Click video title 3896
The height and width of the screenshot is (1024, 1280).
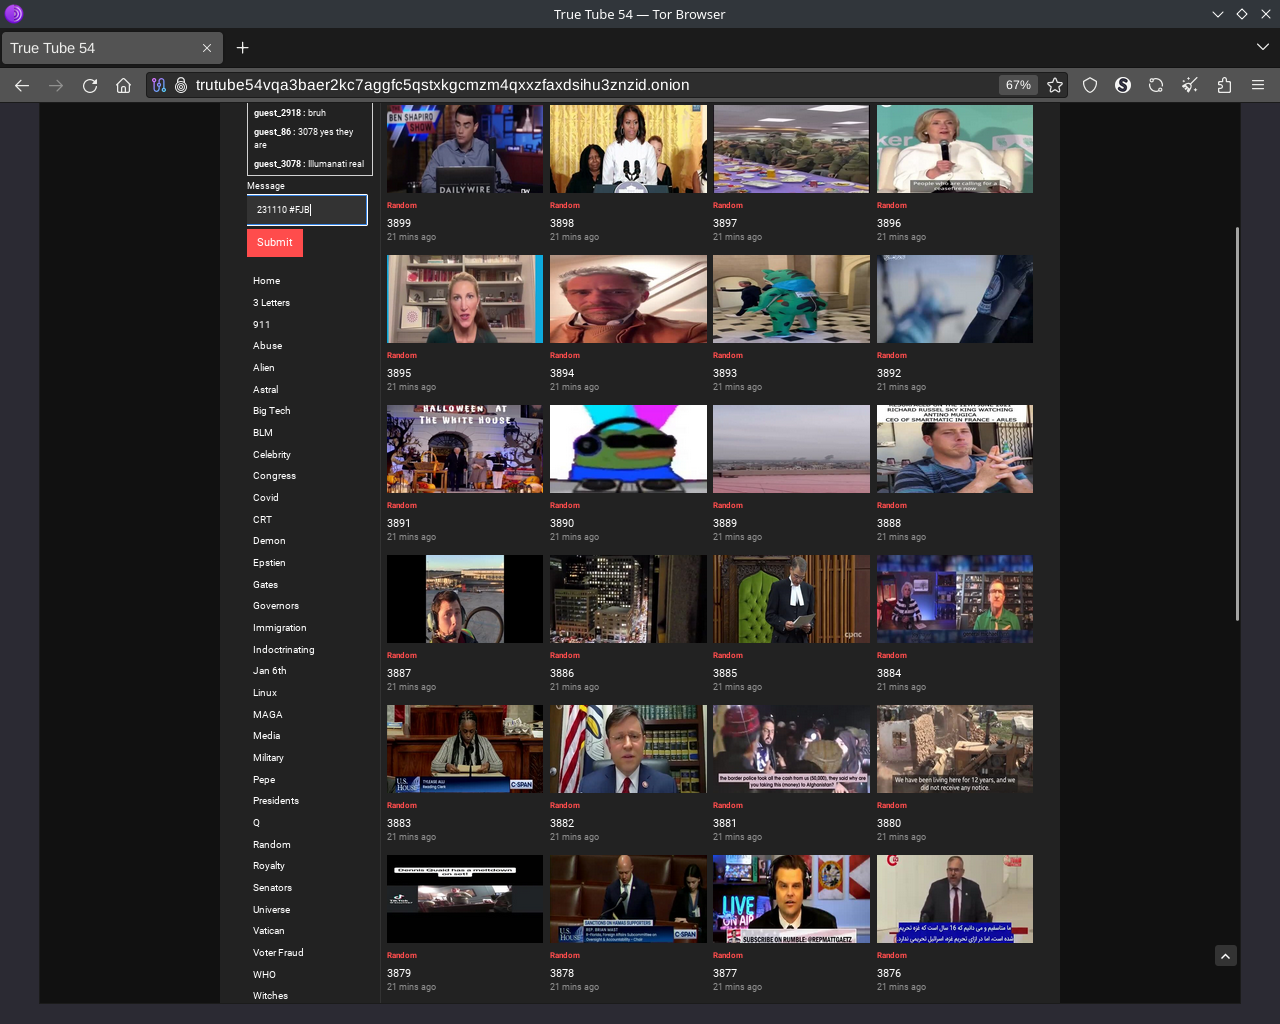(889, 223)
